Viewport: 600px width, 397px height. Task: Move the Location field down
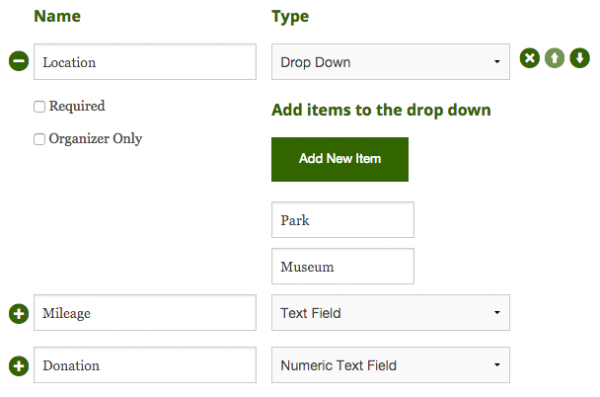[580, 58]
